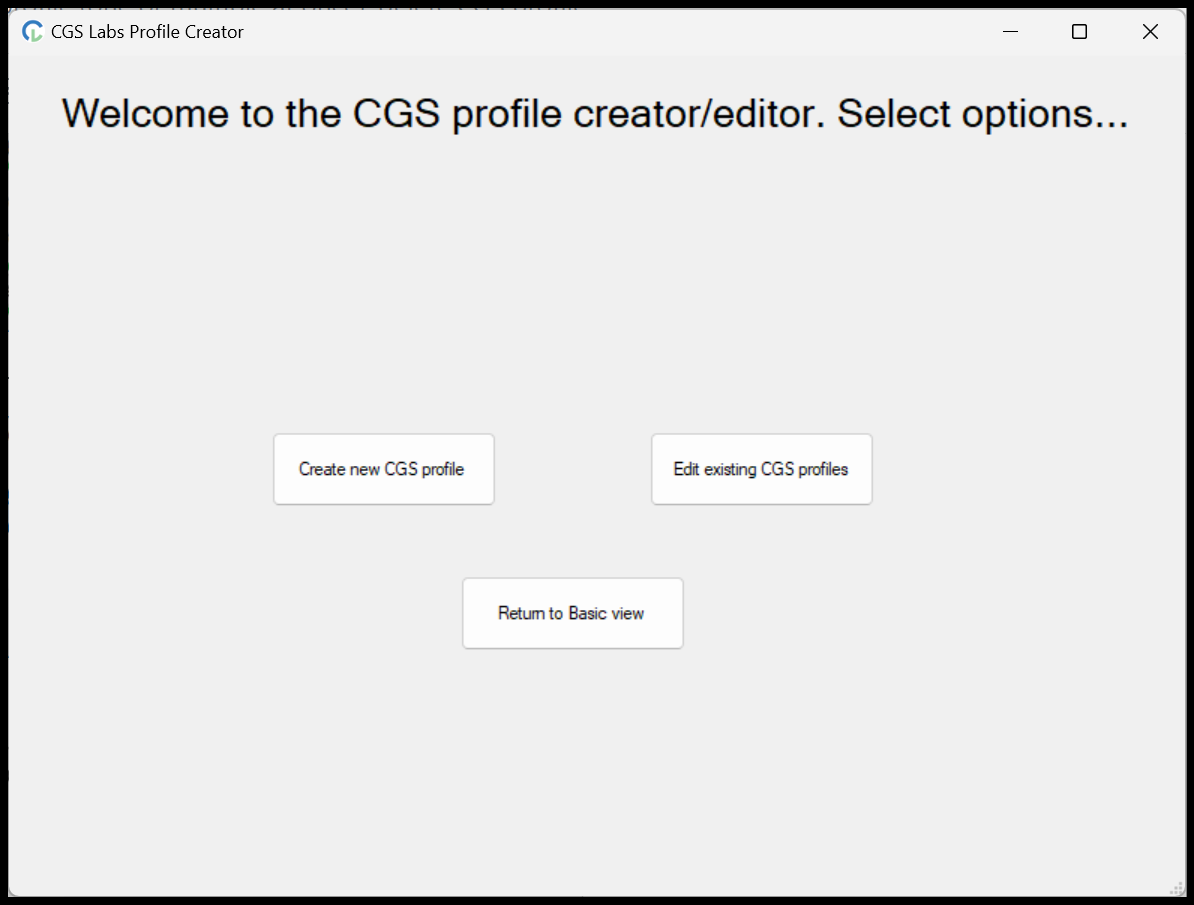Click 'Select options...' at the heading's end
This screenshot has height=905, width=1194.
[982, 114]
